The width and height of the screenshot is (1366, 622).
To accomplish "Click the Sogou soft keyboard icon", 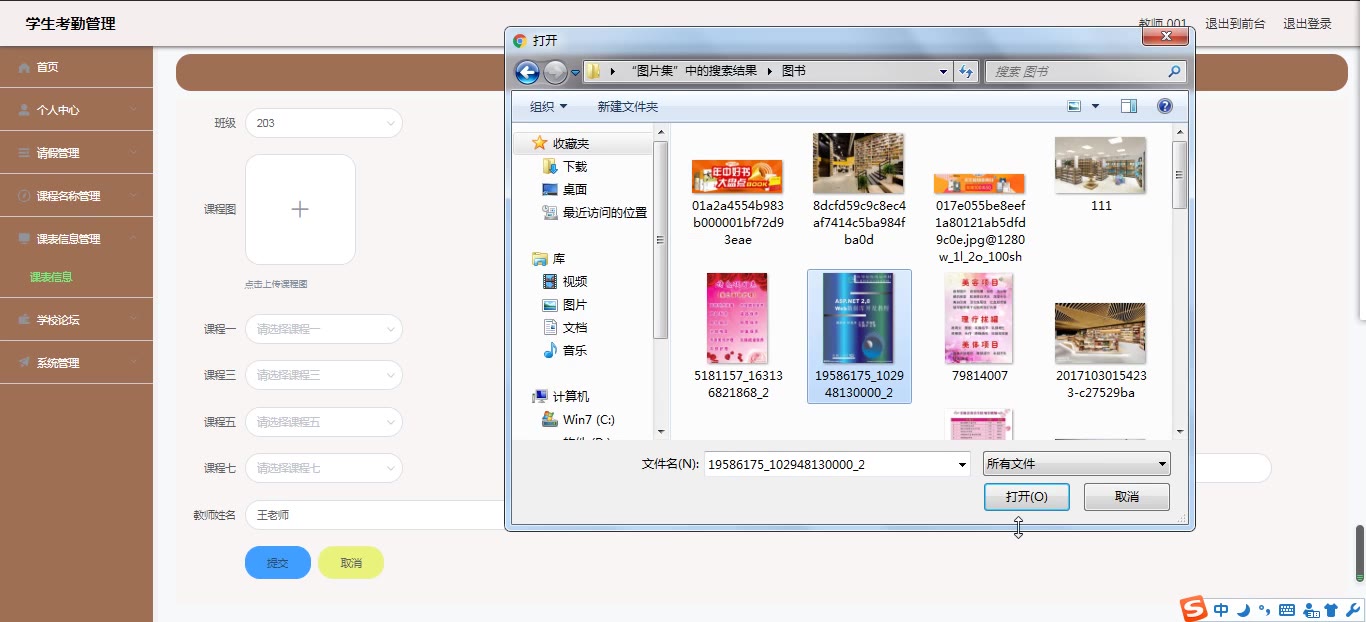I will pos(1287,609).
